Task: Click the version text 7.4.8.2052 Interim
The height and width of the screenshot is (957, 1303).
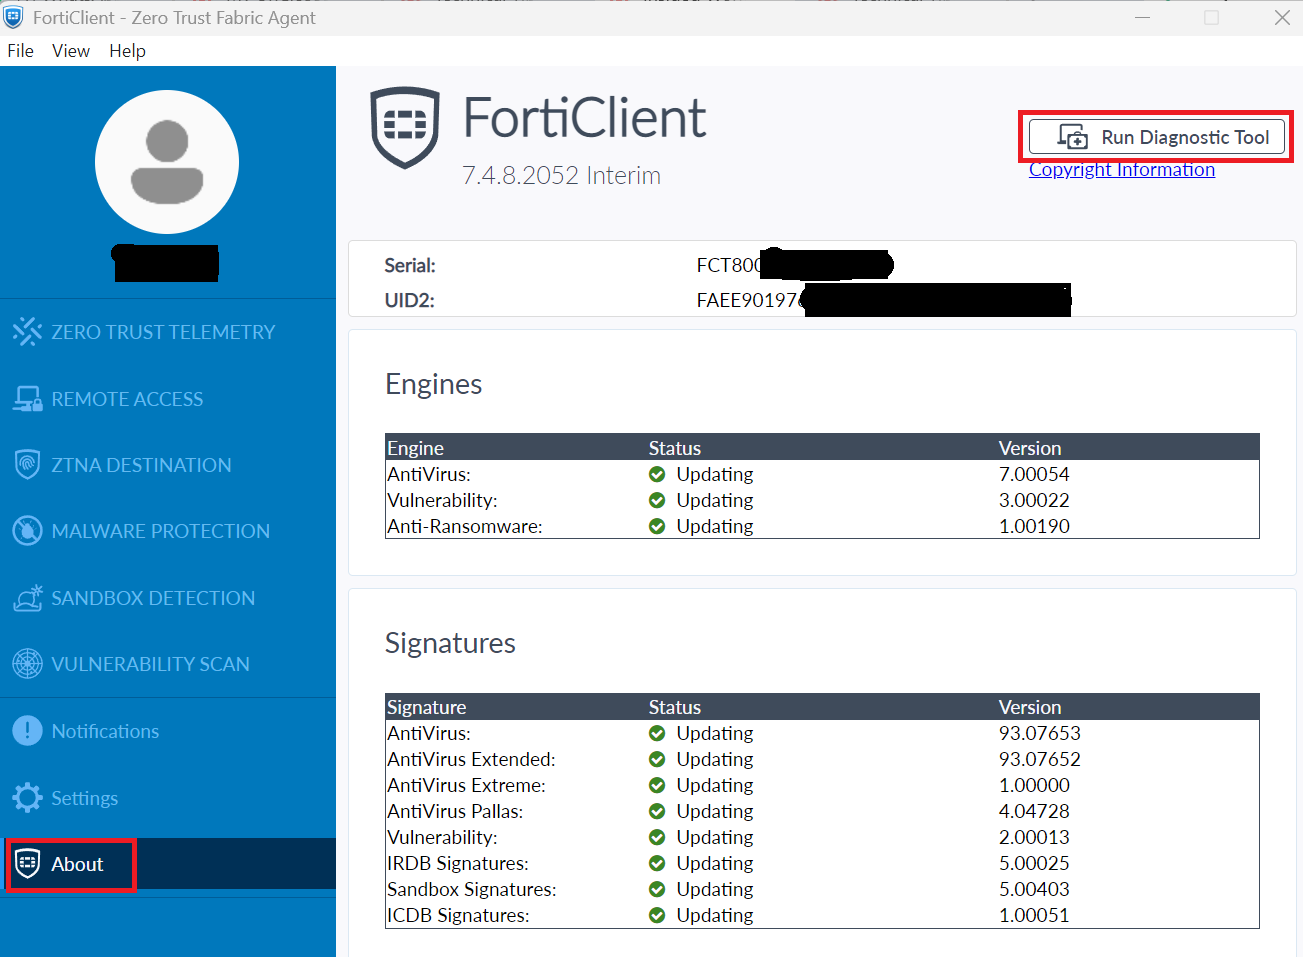Action: (561, 175)
